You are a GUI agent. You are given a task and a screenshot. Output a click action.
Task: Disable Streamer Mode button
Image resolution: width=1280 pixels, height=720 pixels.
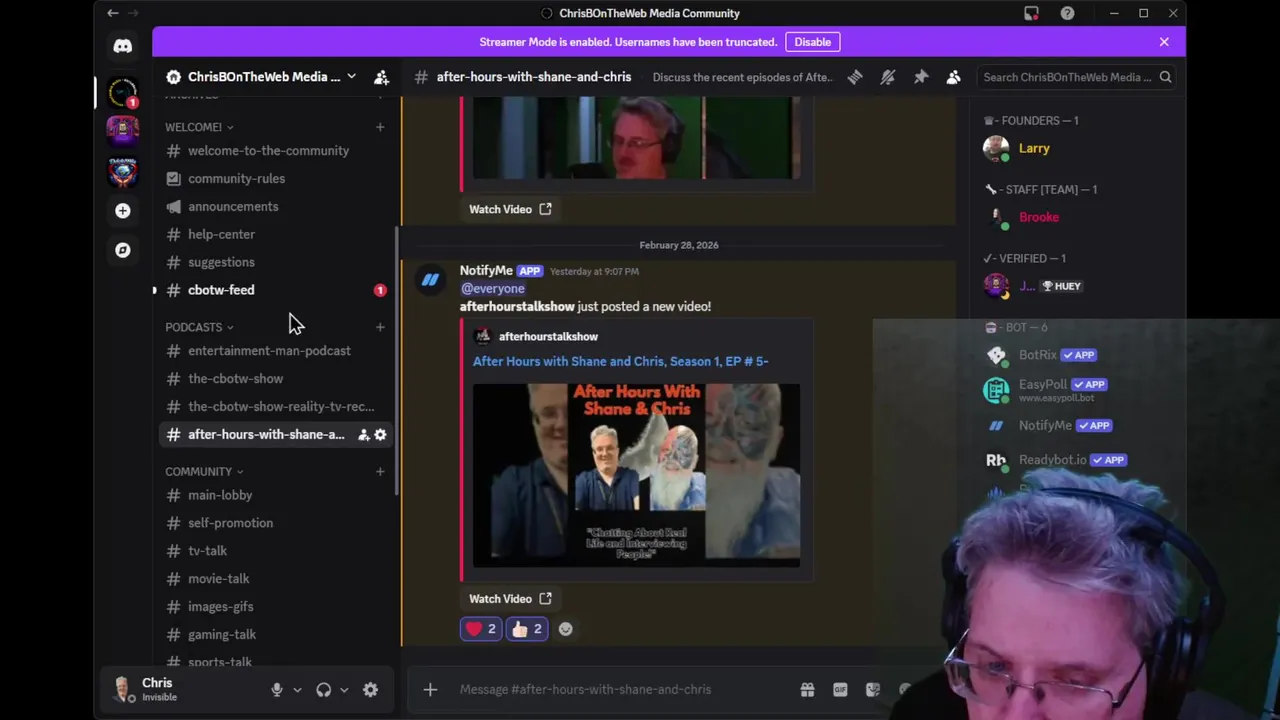coord(812,42)
